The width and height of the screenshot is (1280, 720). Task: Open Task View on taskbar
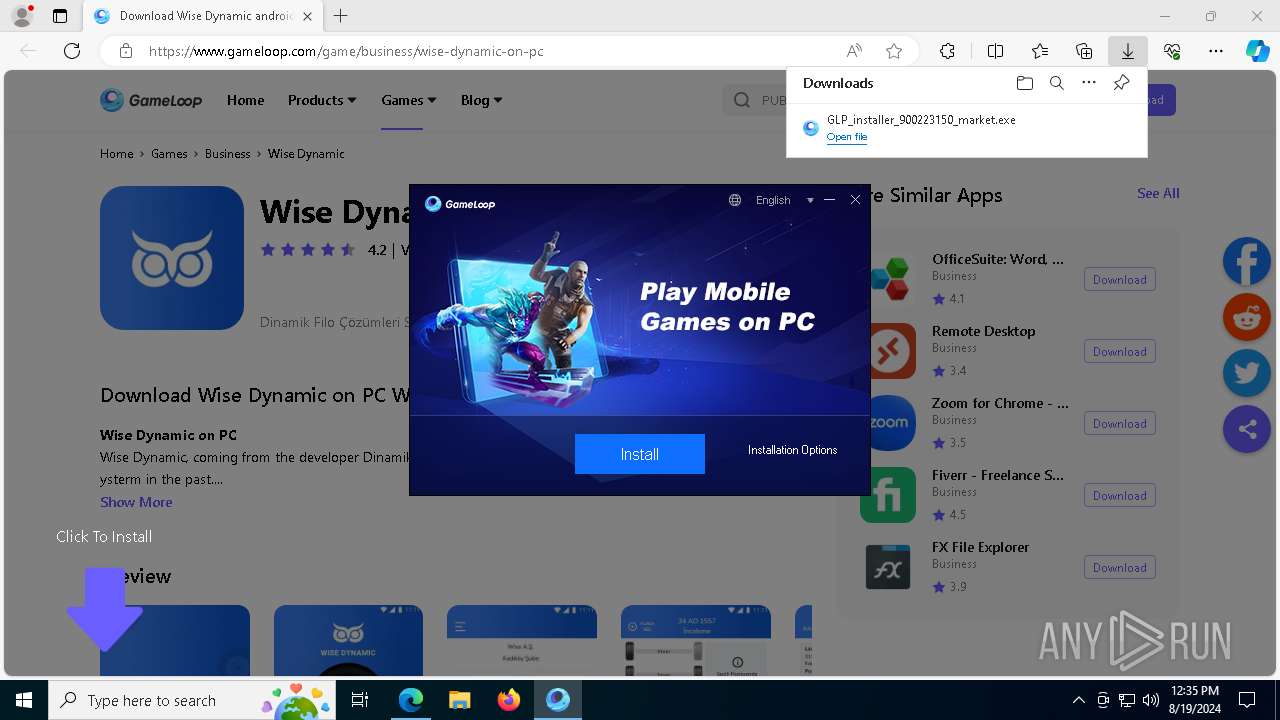point(360,700)
